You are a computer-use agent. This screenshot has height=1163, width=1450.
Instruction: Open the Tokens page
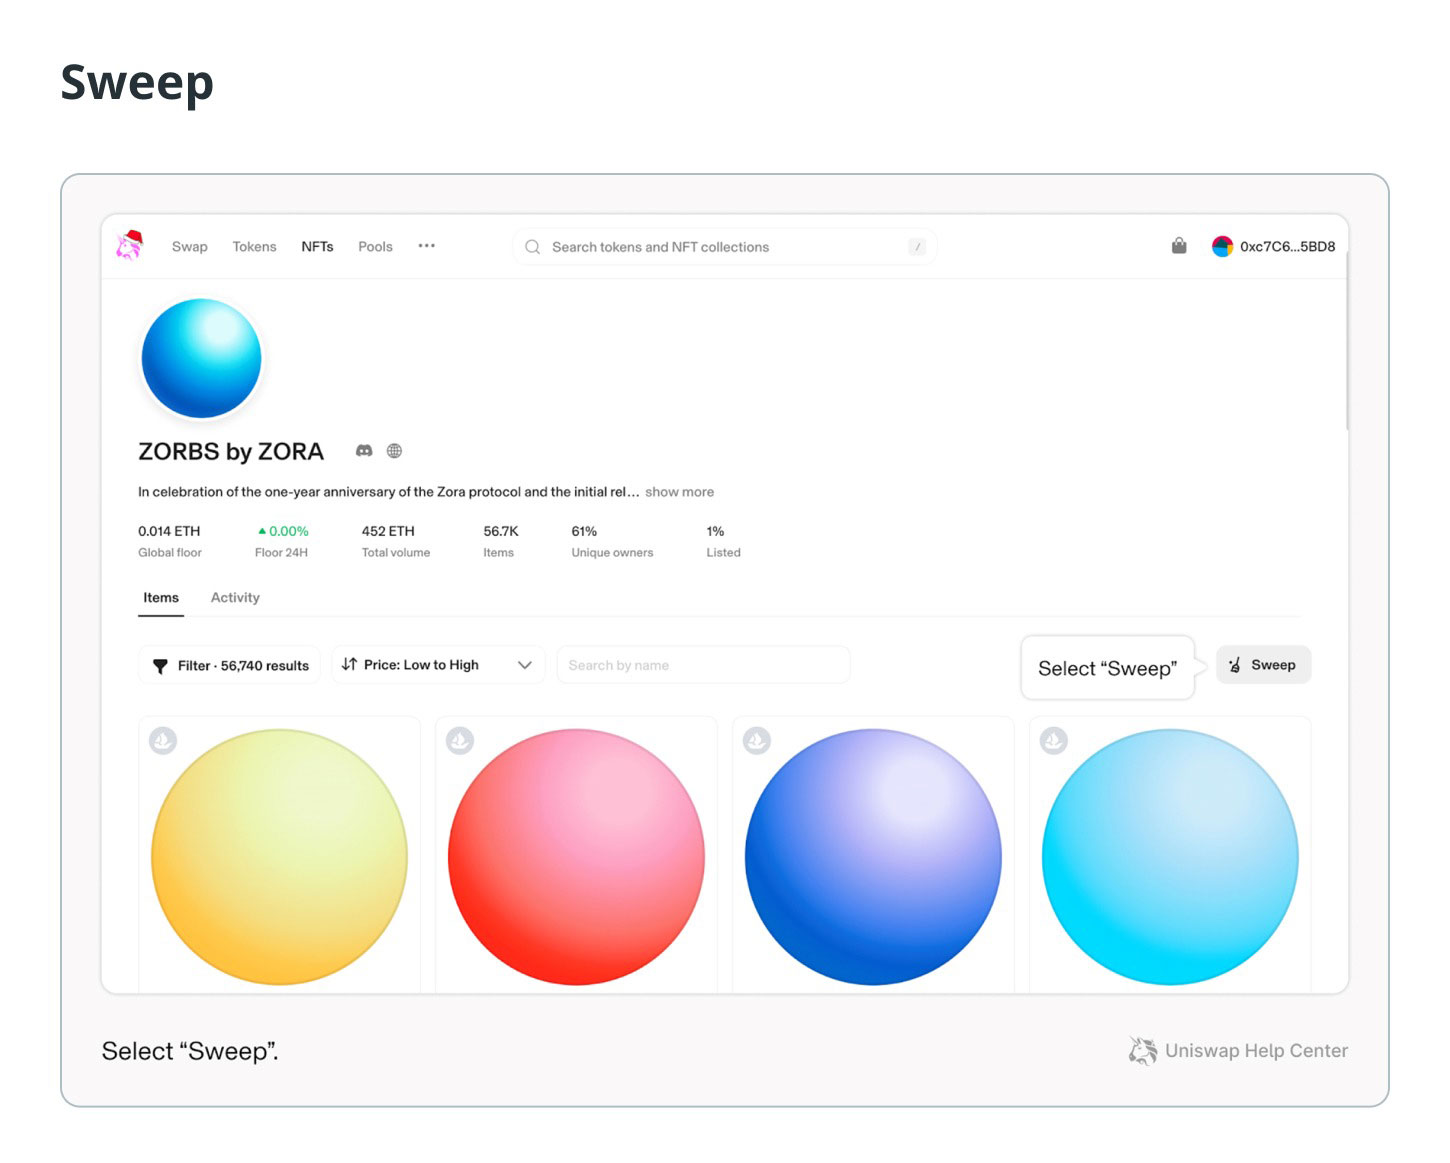tap(254, 247)
